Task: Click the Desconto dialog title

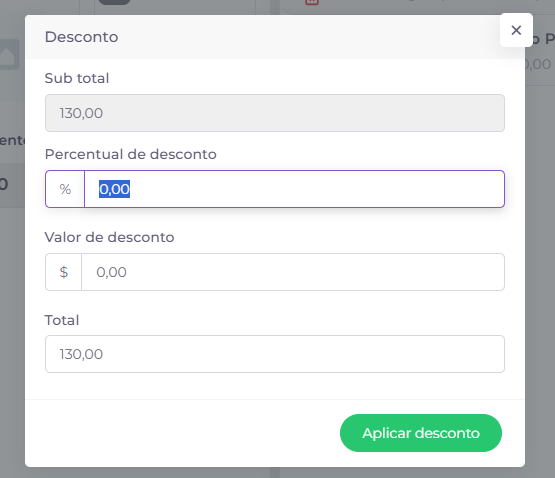Action: click(81, 37)
